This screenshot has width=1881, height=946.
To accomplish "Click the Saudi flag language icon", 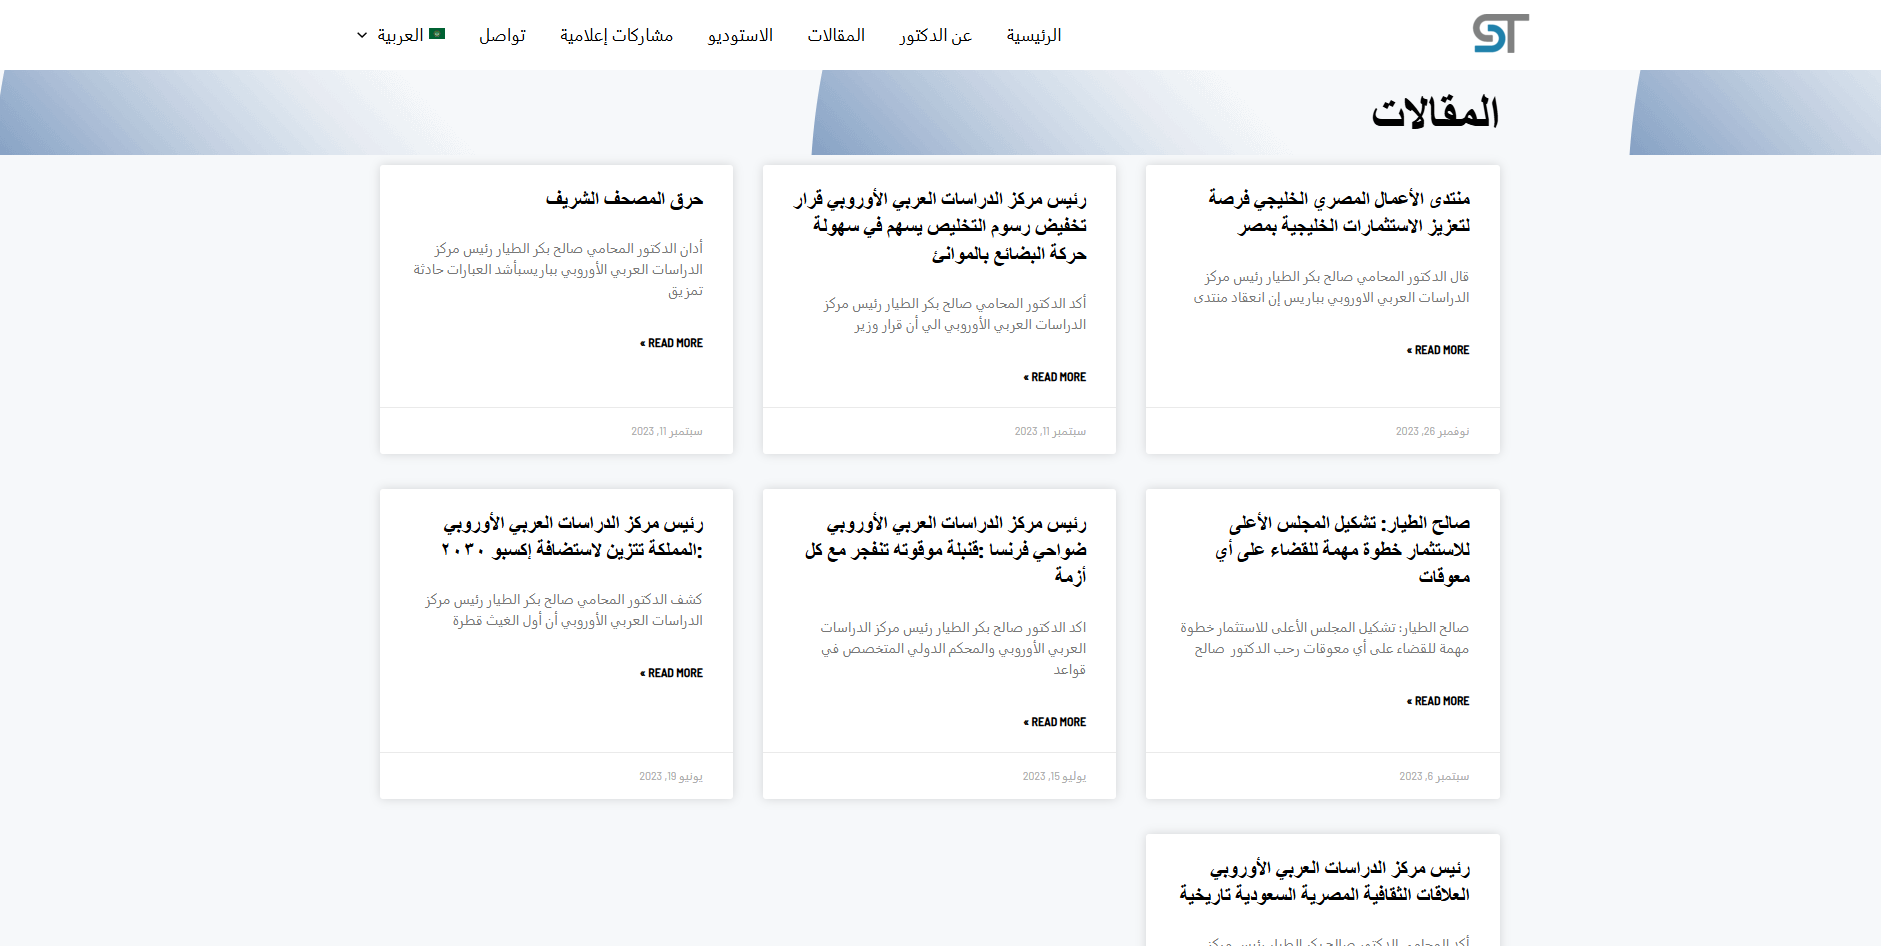I will tap(437, 34).
